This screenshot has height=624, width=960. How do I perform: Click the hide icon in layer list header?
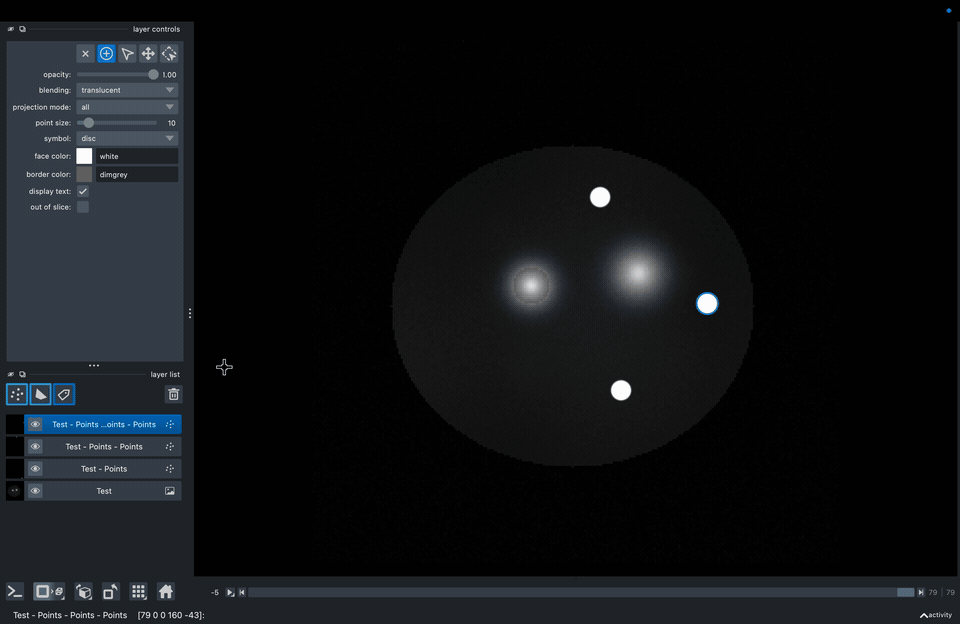(10, 374)
